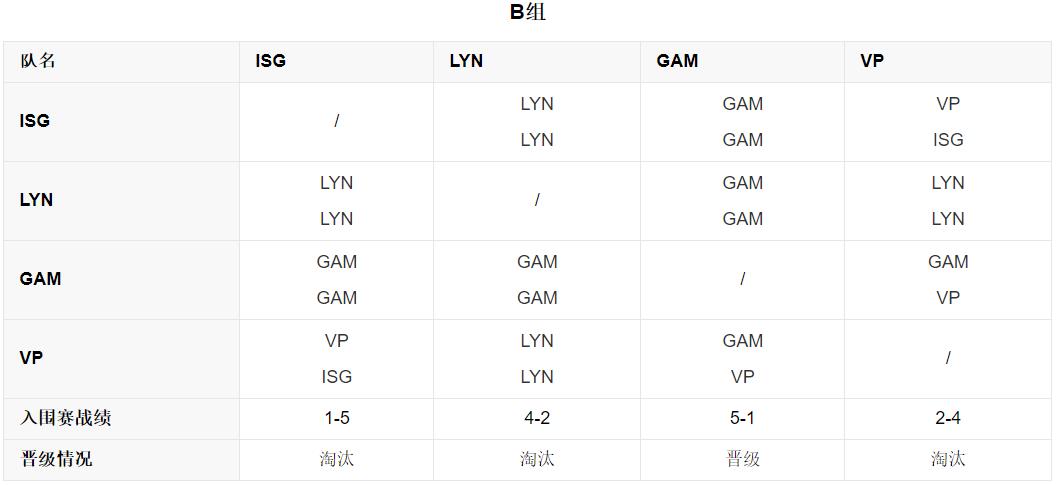Select the 队名 header cell

(x=38, y=61)
